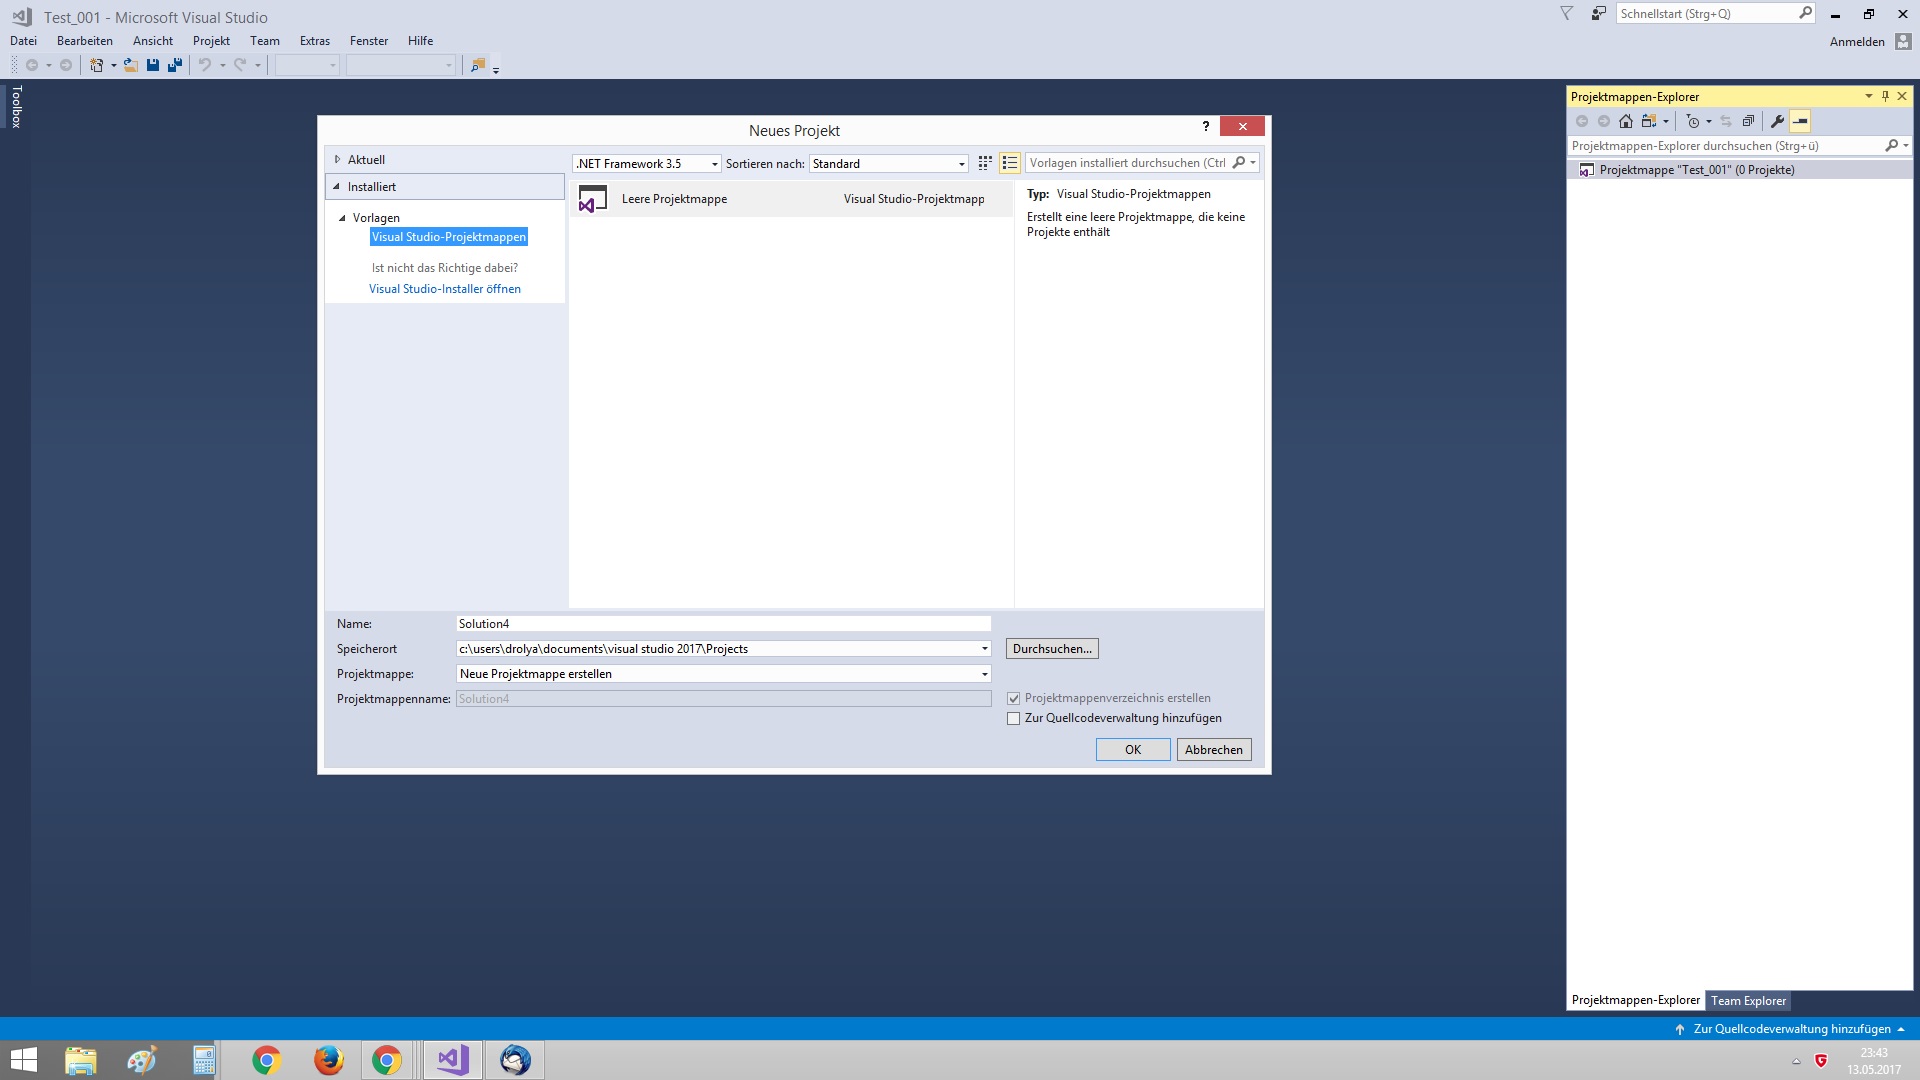Toggle Preview Selected Items icon
This screenshot has height=1080, width=1920.
pyautogui.click(x=1800, y=121)
